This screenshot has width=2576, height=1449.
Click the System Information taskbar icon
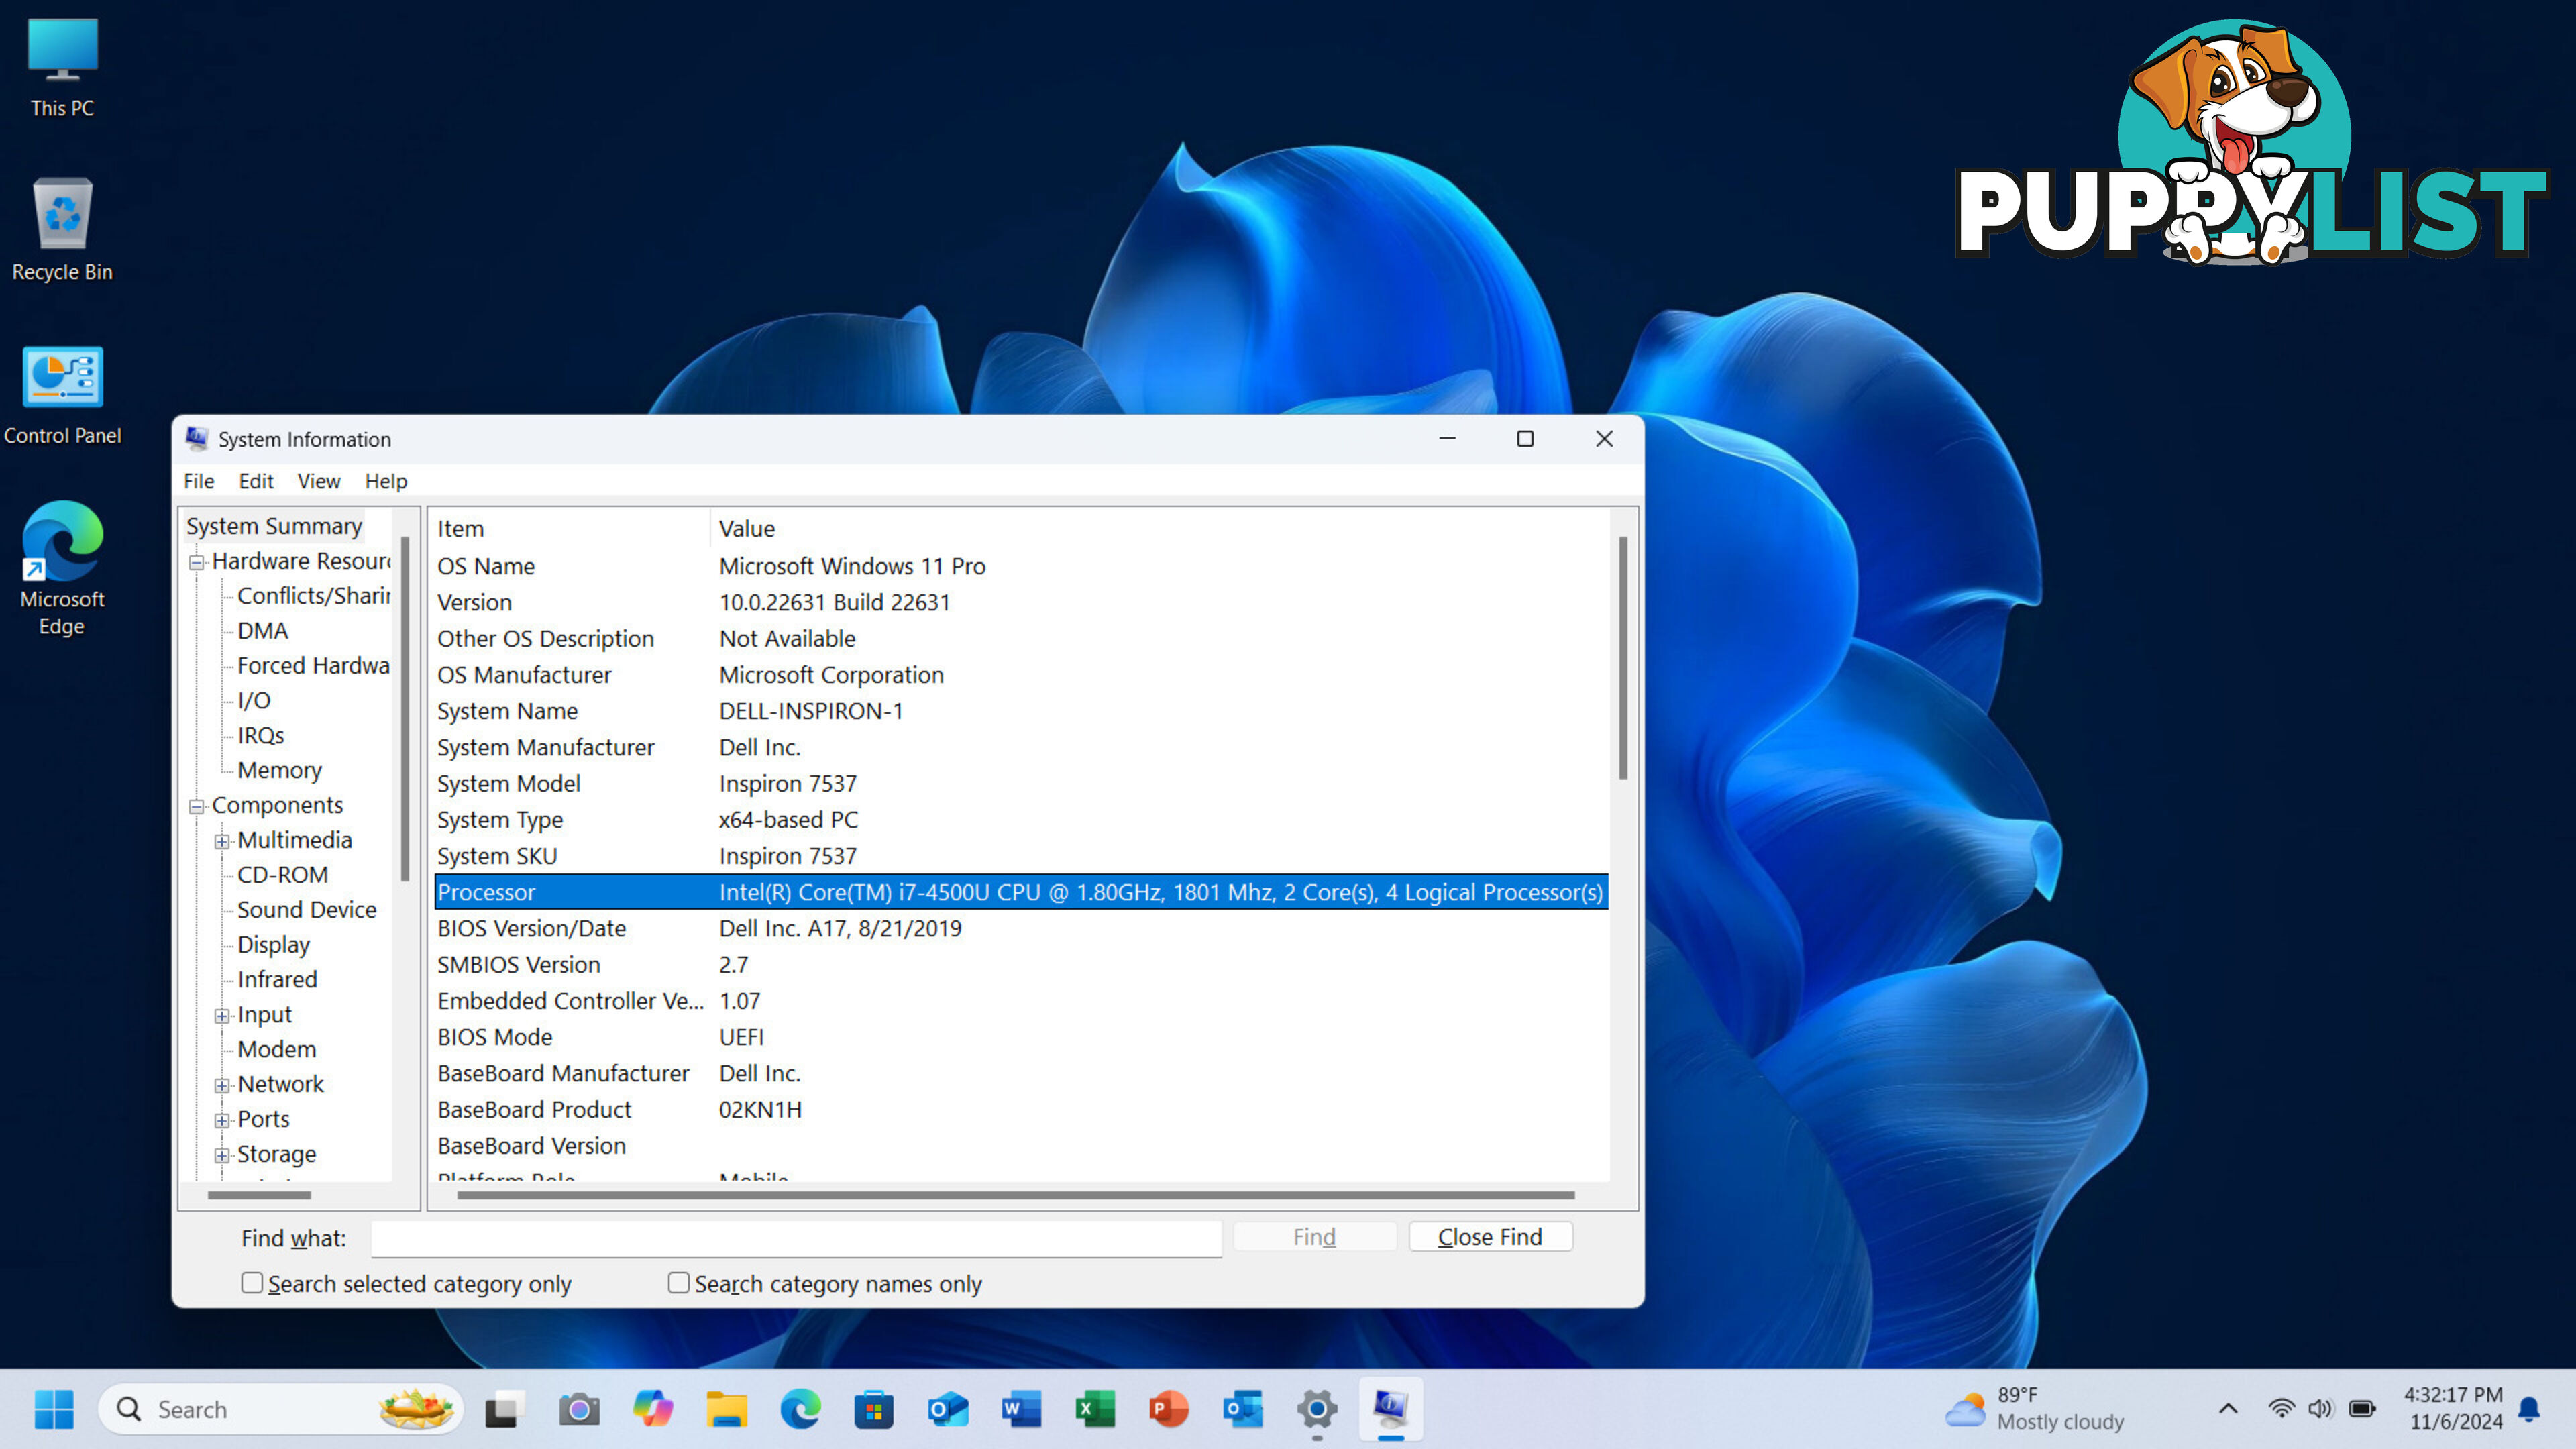click(1391, 1409)
